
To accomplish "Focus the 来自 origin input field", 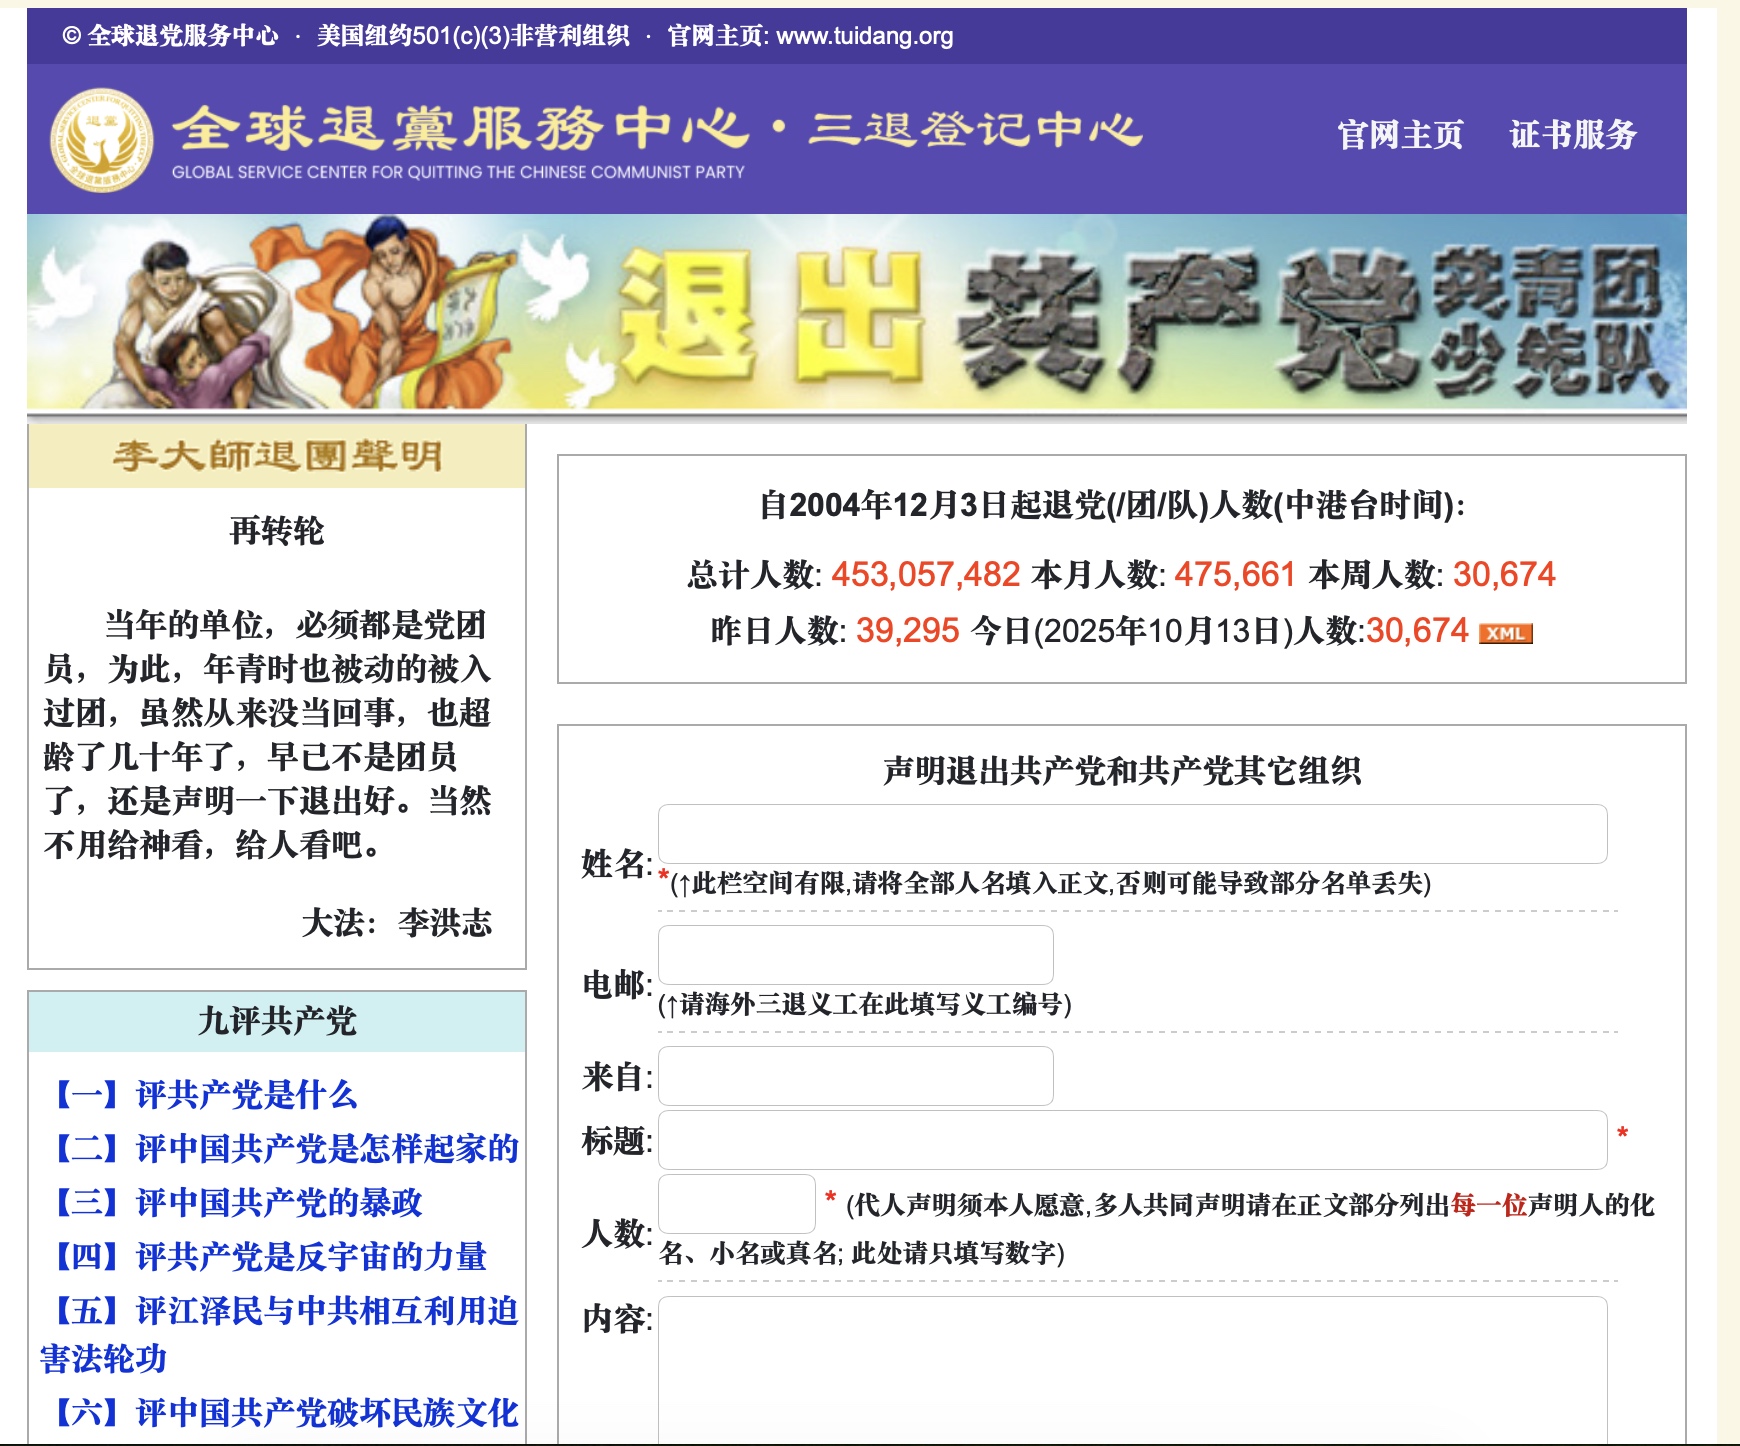I will tap(855, 1076).
